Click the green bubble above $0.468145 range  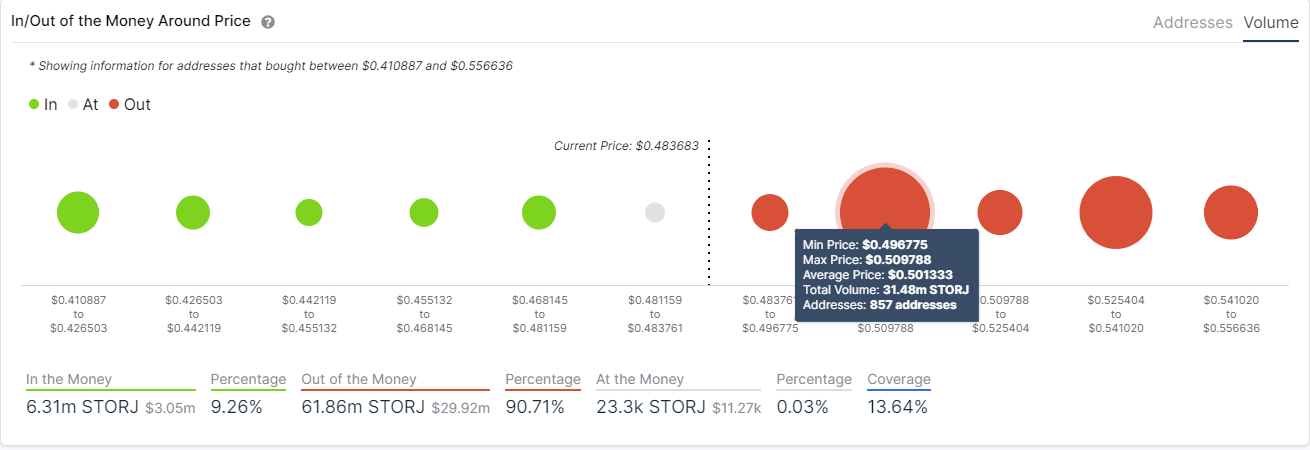click(539, 212)
